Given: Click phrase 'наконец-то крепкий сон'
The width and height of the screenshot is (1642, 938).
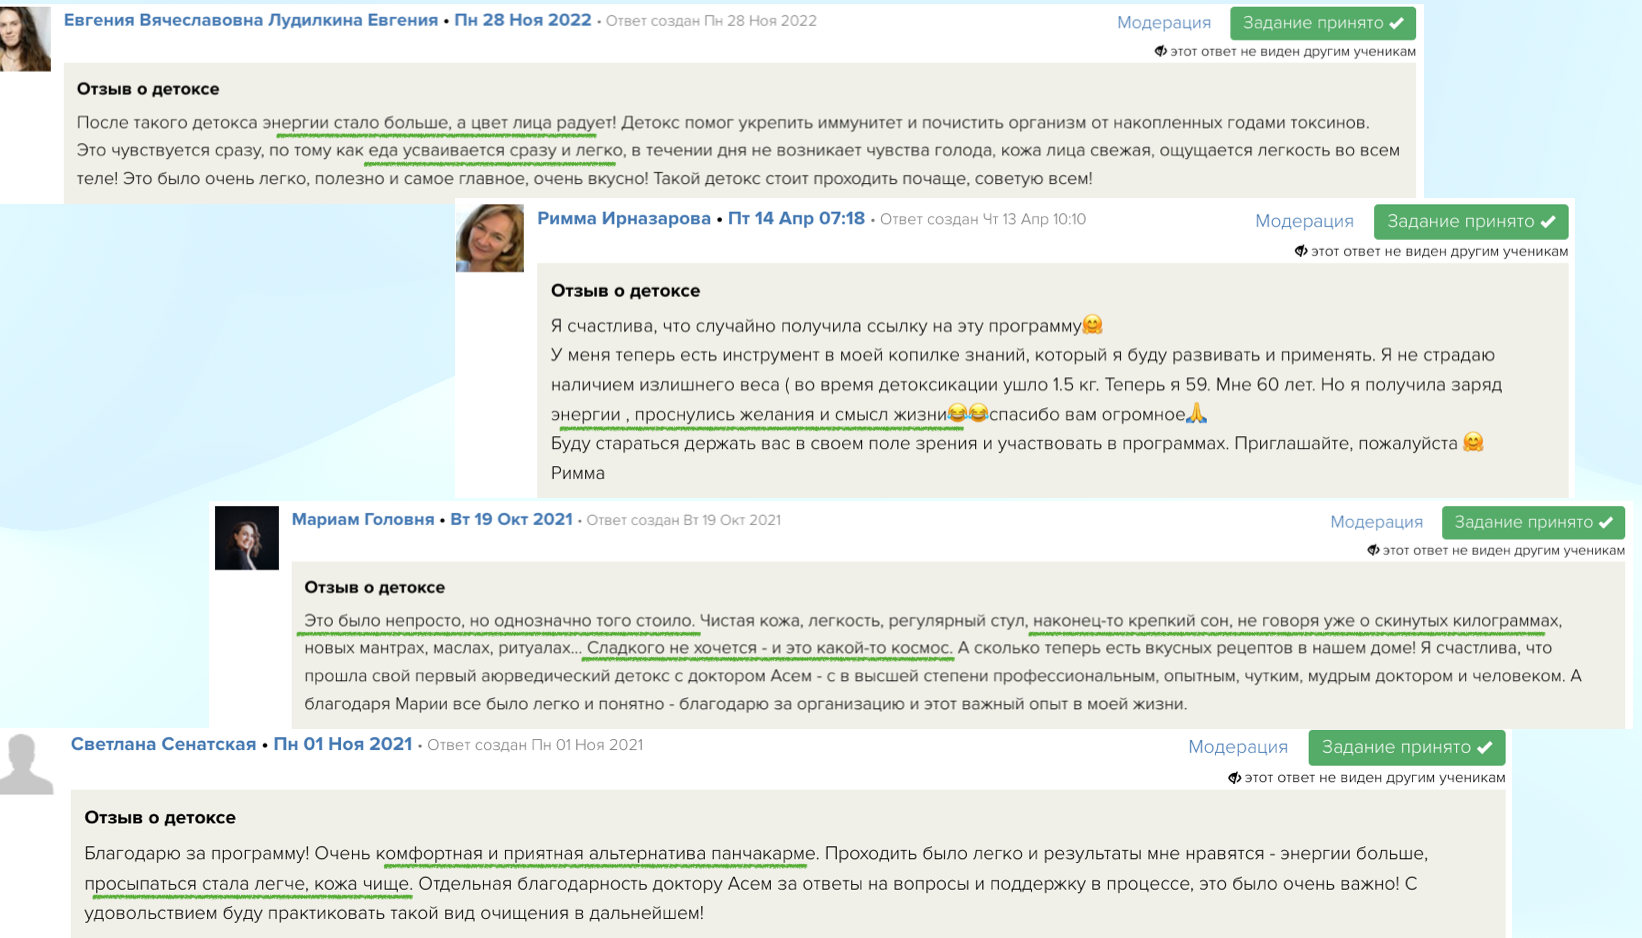Looking at the screenshot, I should pyautogui.click(x=1130, y=621).
